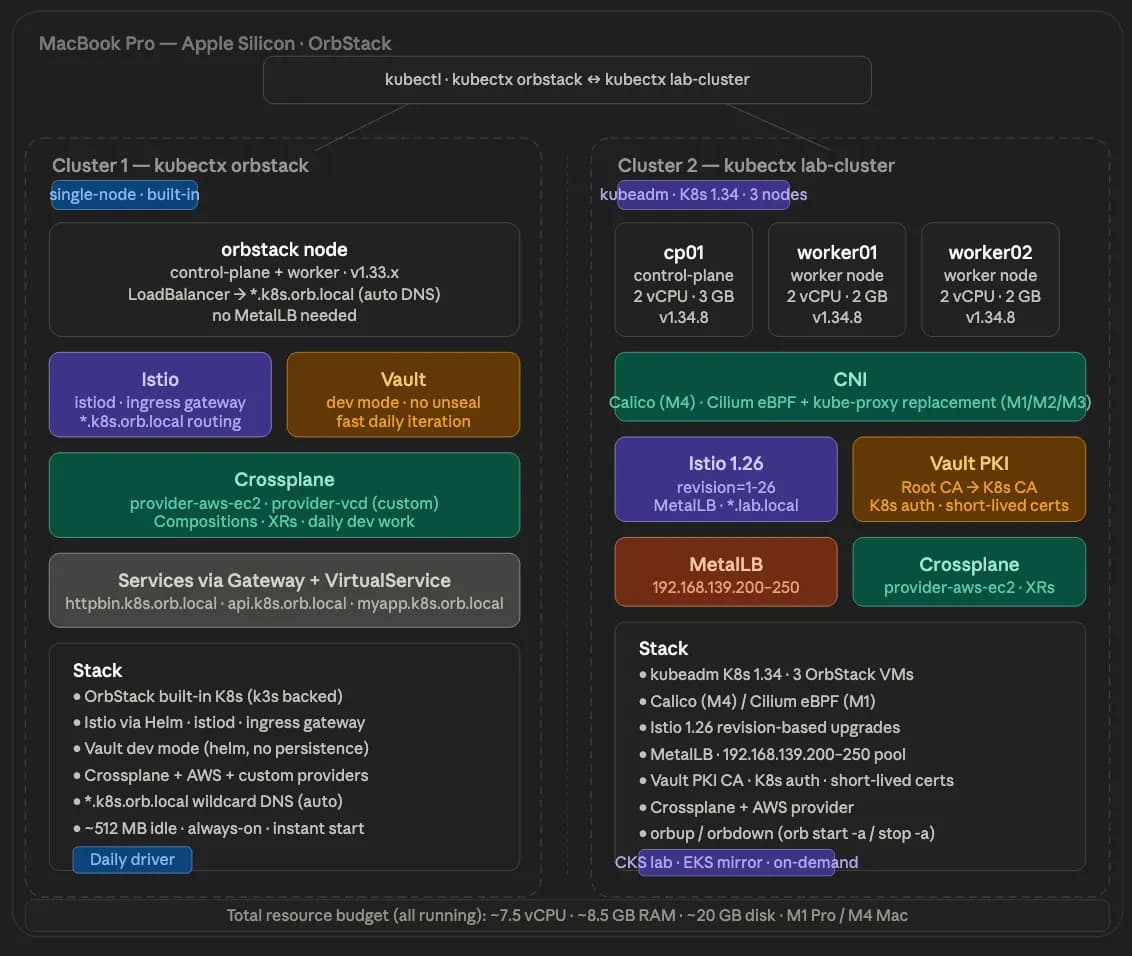
Task: Click 'Crossplane + AWS + custom providers' bullet
Action: click(221, 775)
